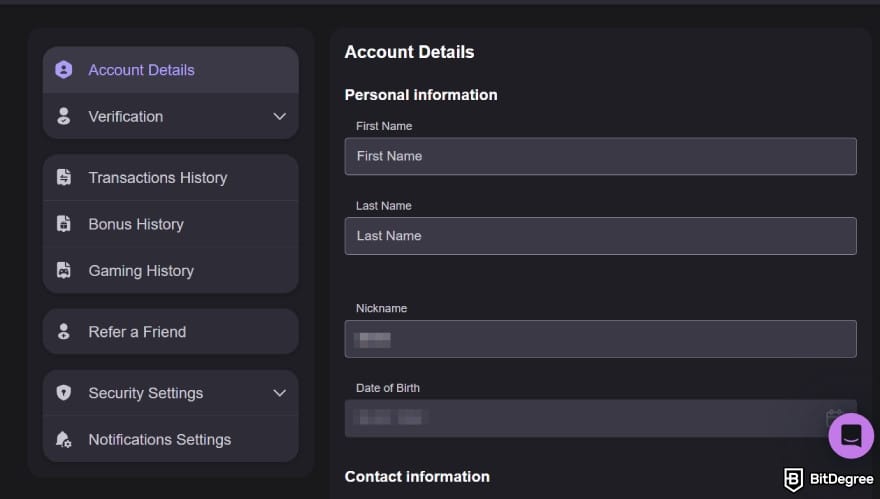The image size is (880, 499).
Task: Open the Verification menu item
Action: pyautogui.click(x=171, y=116)
